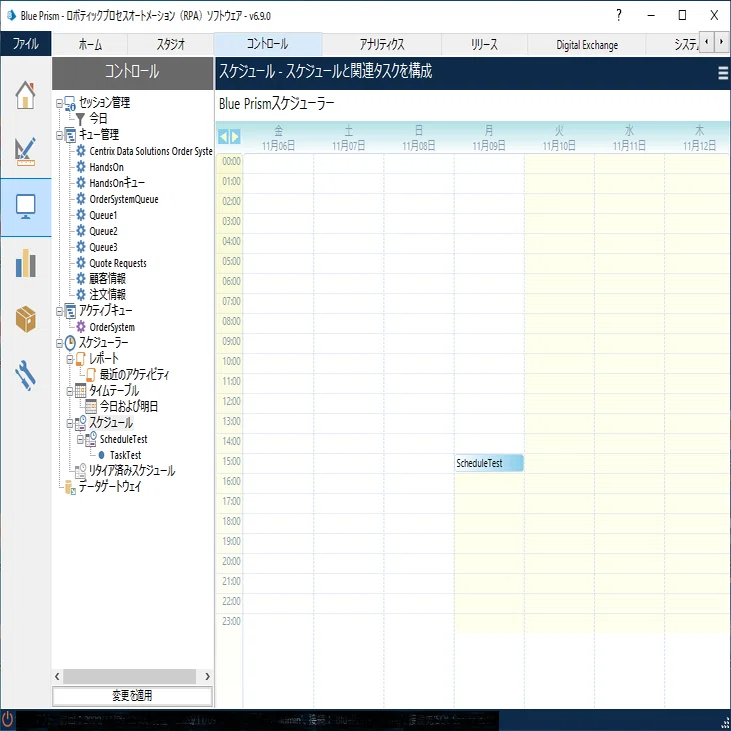Click the gear icon beside Queue1
This screenshot has height=731, width=731.
[81, 215]
